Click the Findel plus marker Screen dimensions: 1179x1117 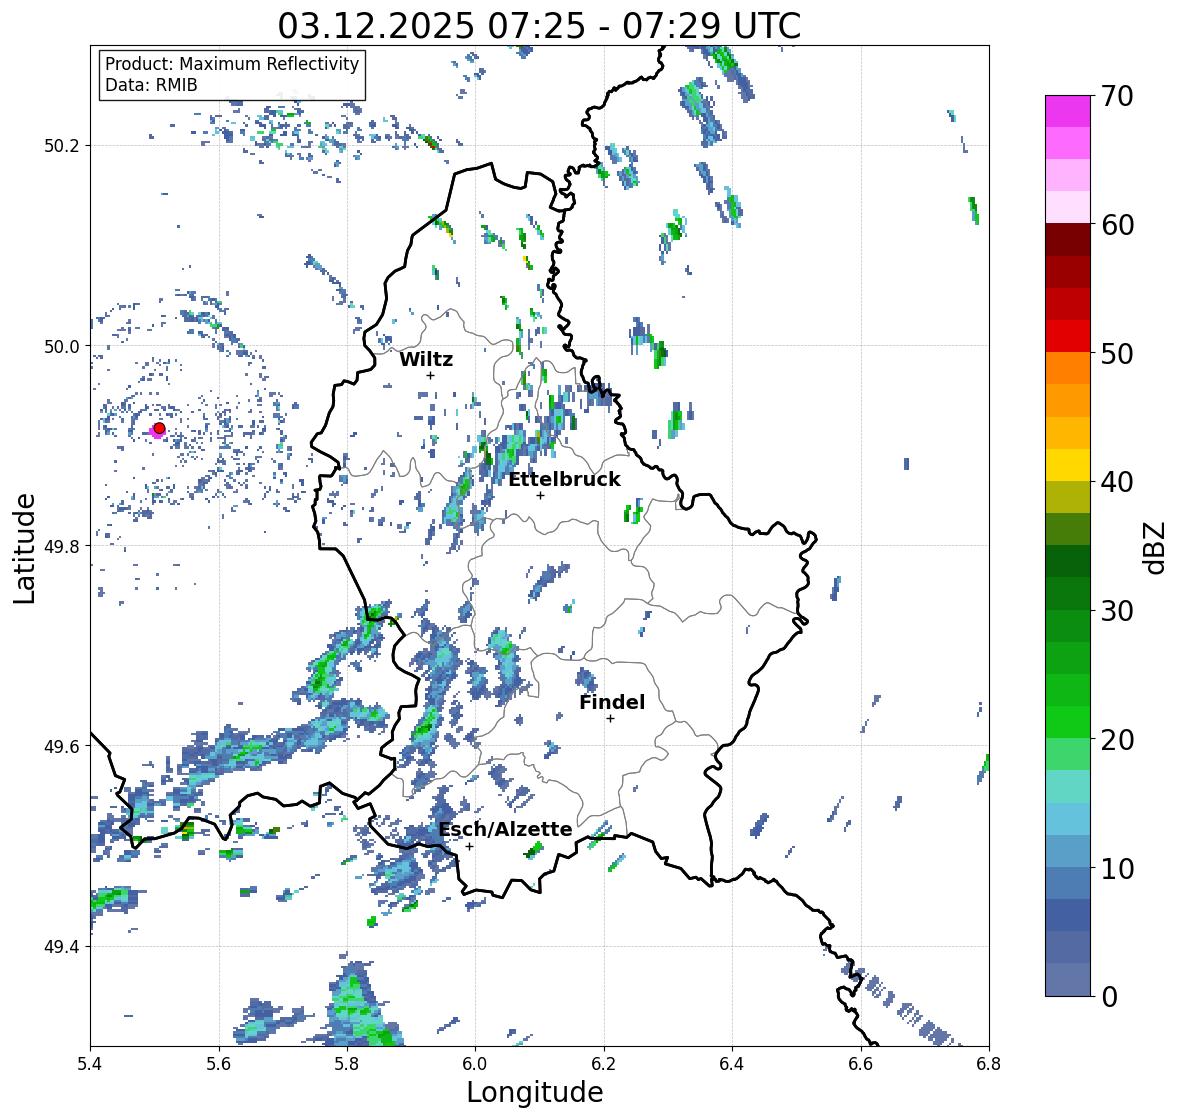click(x=611, y=719)
